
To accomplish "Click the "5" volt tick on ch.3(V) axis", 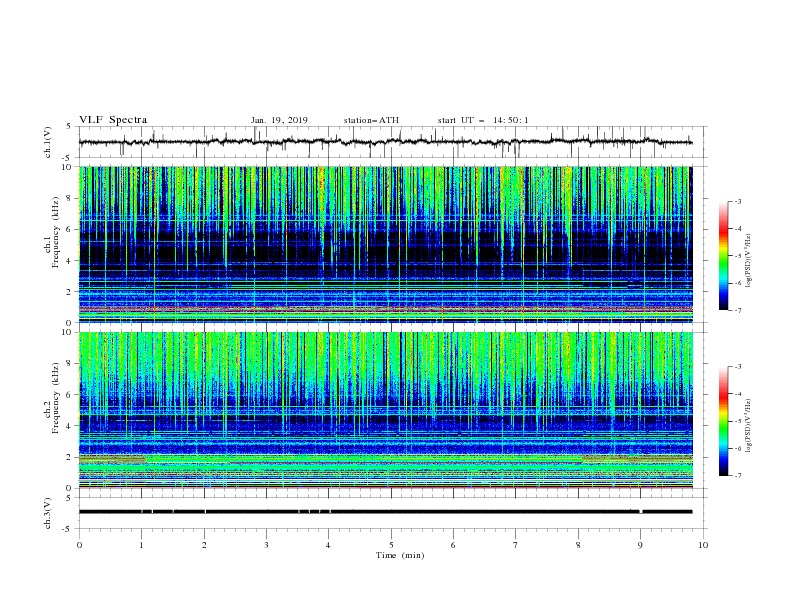I will (69, 497).
